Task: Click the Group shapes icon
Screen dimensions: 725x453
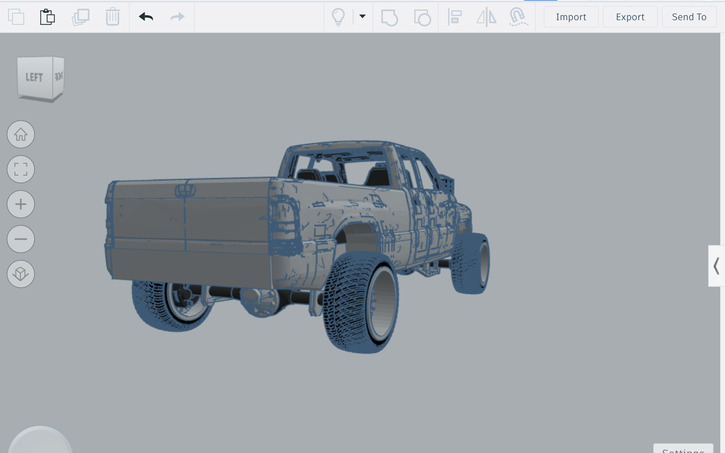Action: point(389,18)
